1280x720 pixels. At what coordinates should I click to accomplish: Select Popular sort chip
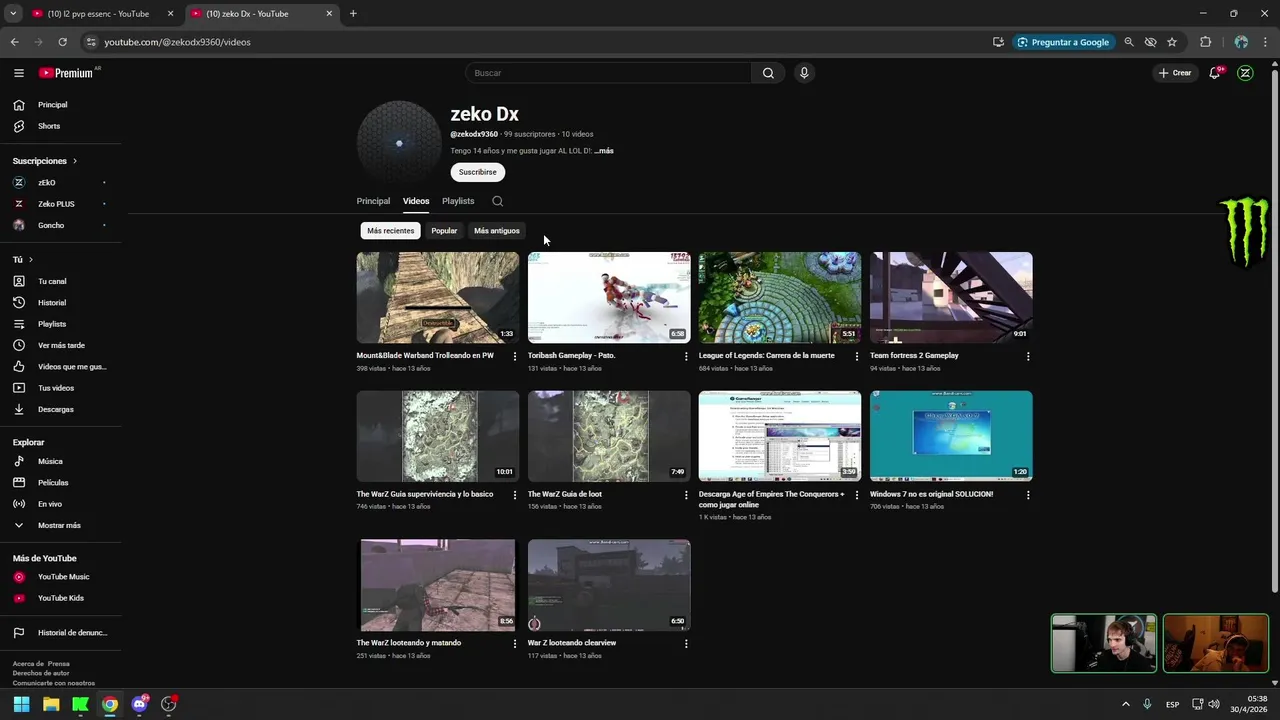(x=444, y=231)
